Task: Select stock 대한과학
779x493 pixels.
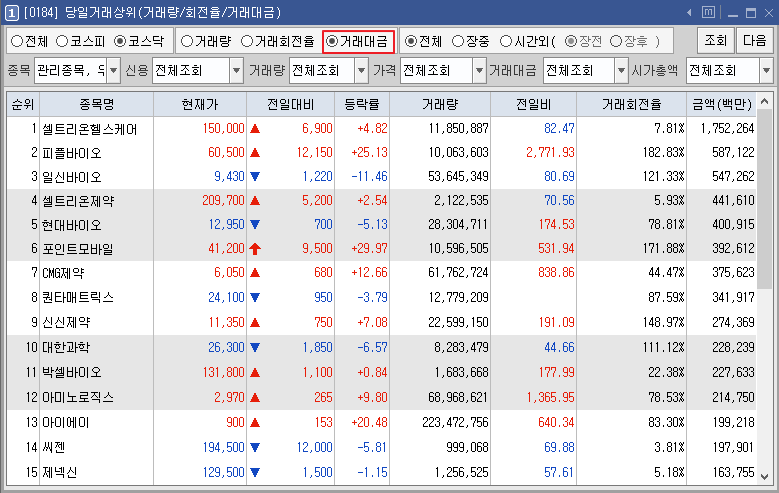Action: click(66, 347)
